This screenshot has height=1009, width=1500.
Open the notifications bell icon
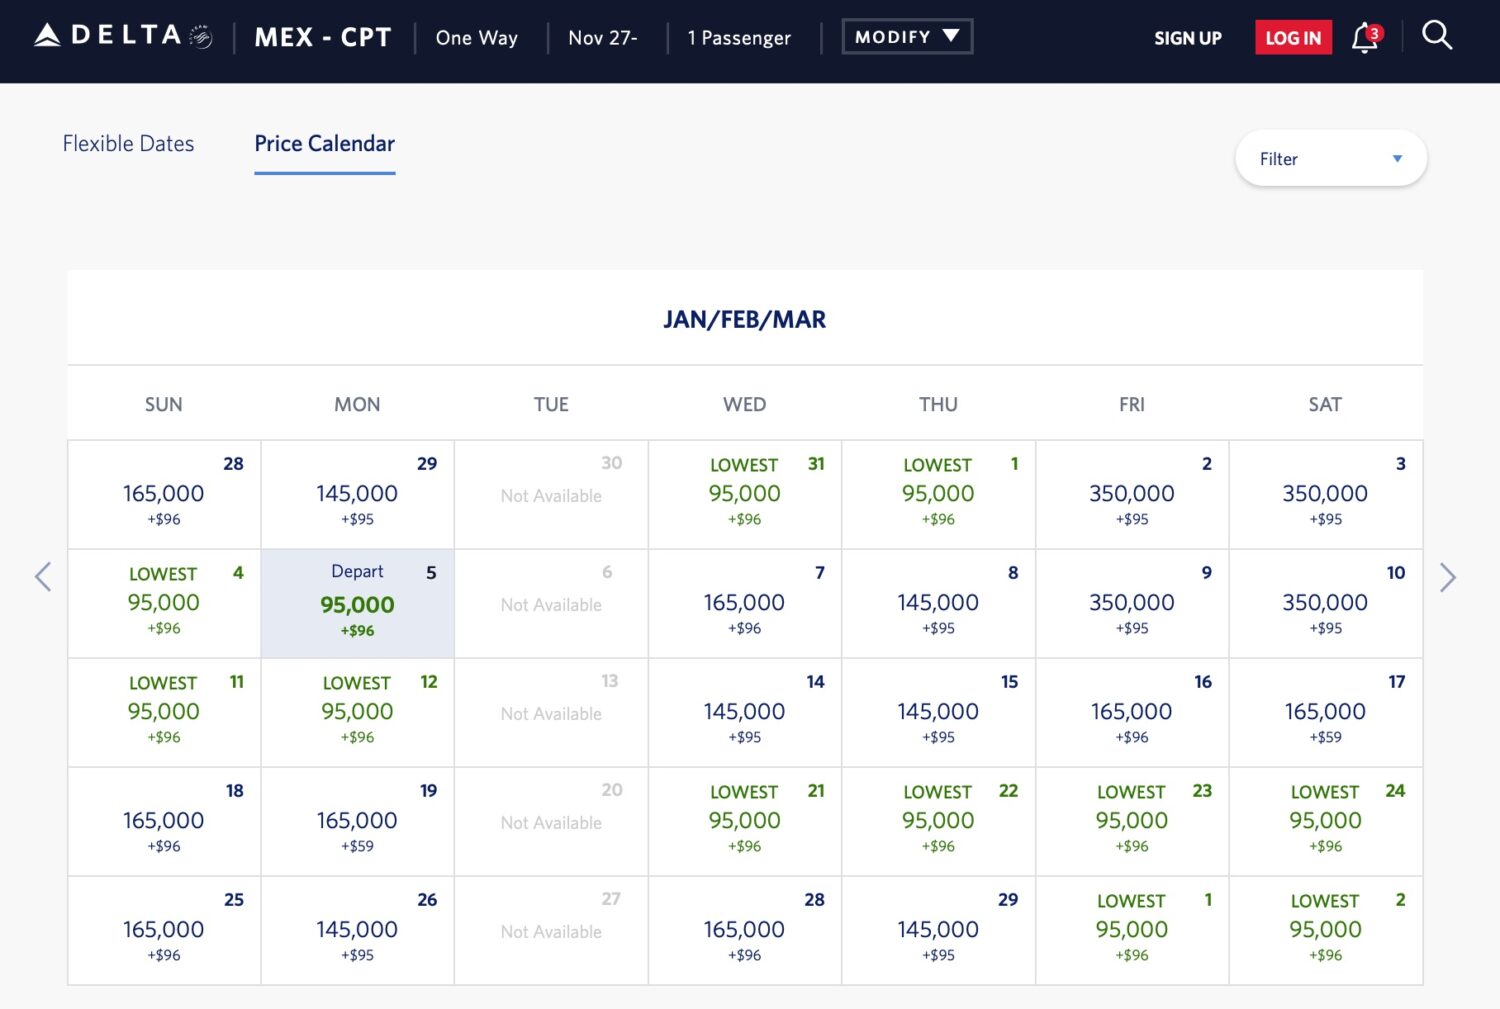coord(1365,38)
